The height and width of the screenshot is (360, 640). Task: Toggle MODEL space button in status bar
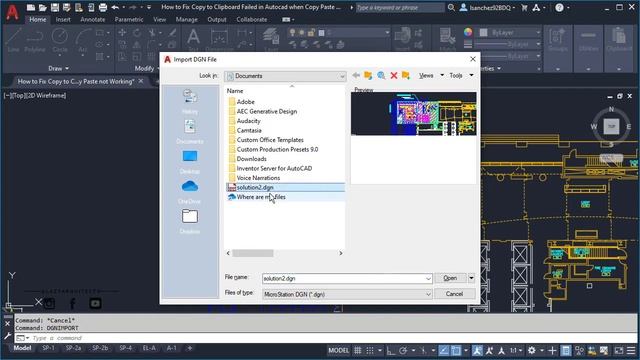[x=339, y=350]
